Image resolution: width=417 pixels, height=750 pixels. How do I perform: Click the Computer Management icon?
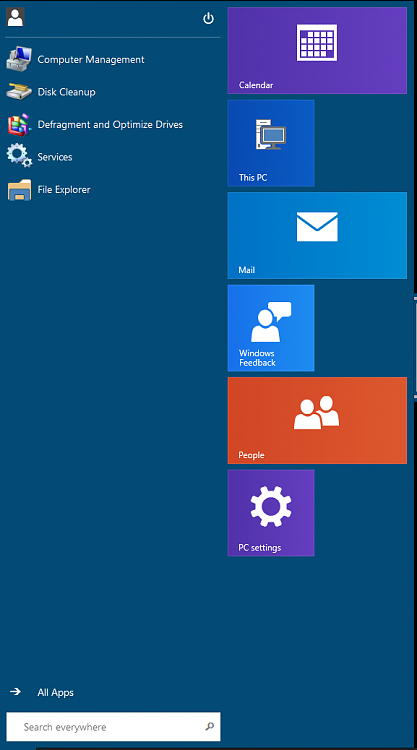tap(19, 59)
